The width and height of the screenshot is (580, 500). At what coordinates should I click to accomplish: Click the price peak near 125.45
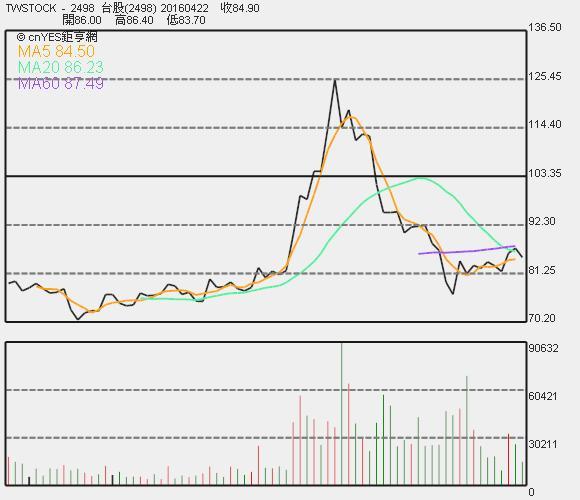click(335, 81)
